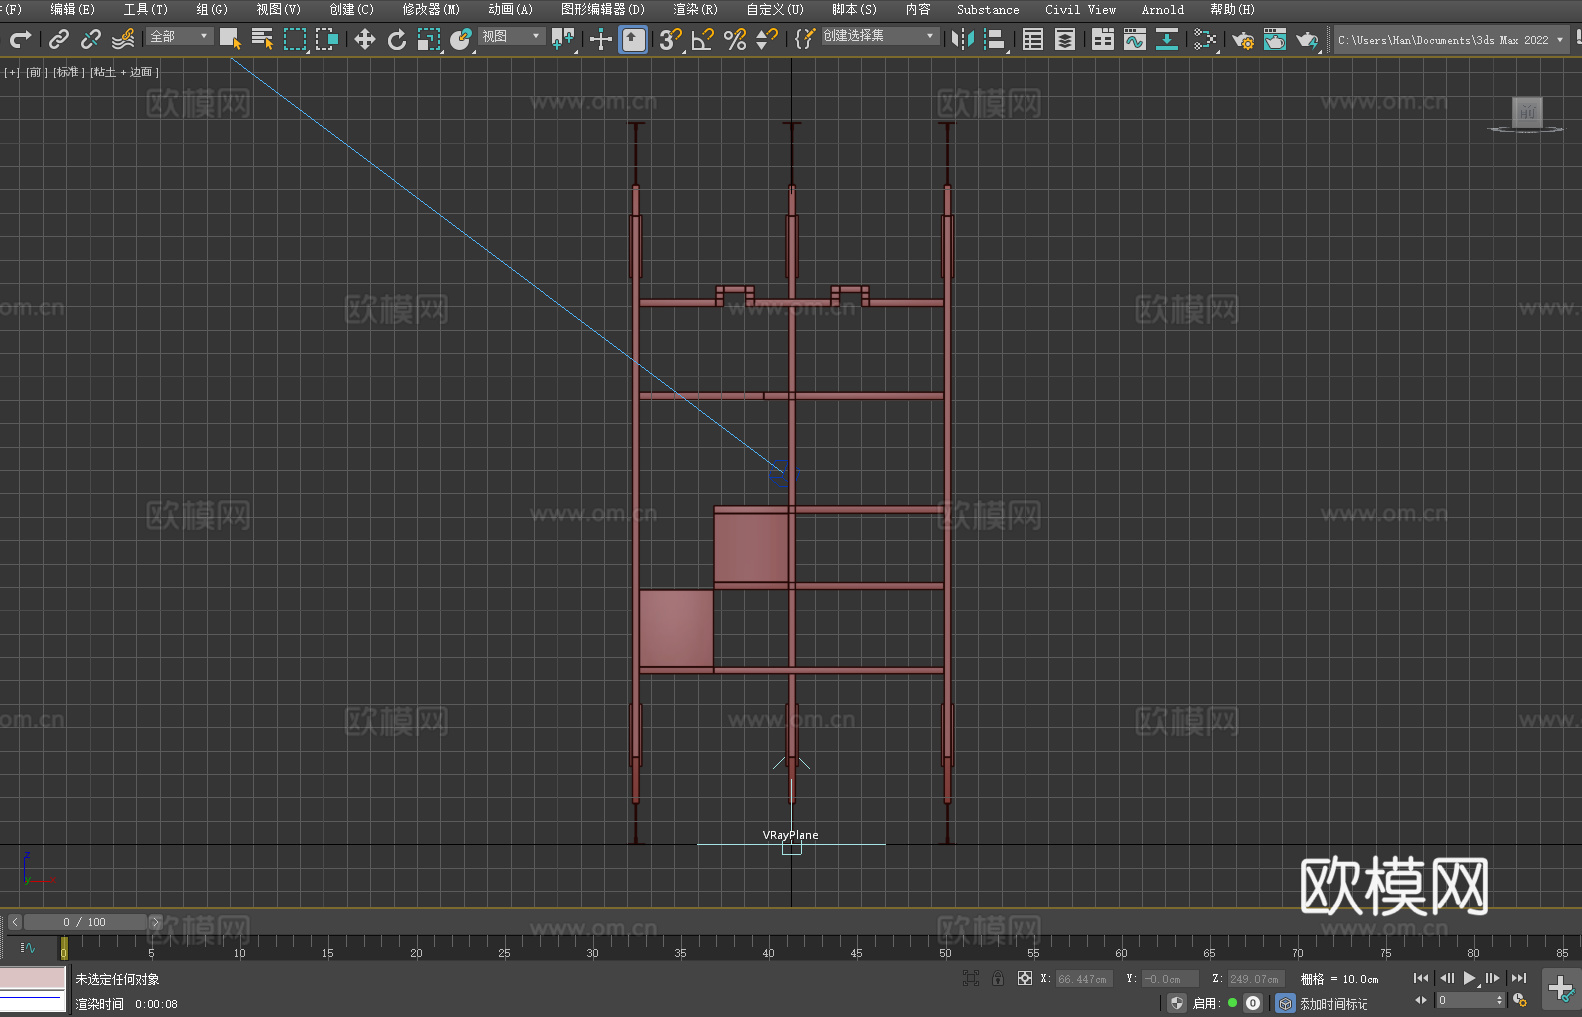Click Select and Manipulate icon
1582x1017 pixels.
click(600, 39)
